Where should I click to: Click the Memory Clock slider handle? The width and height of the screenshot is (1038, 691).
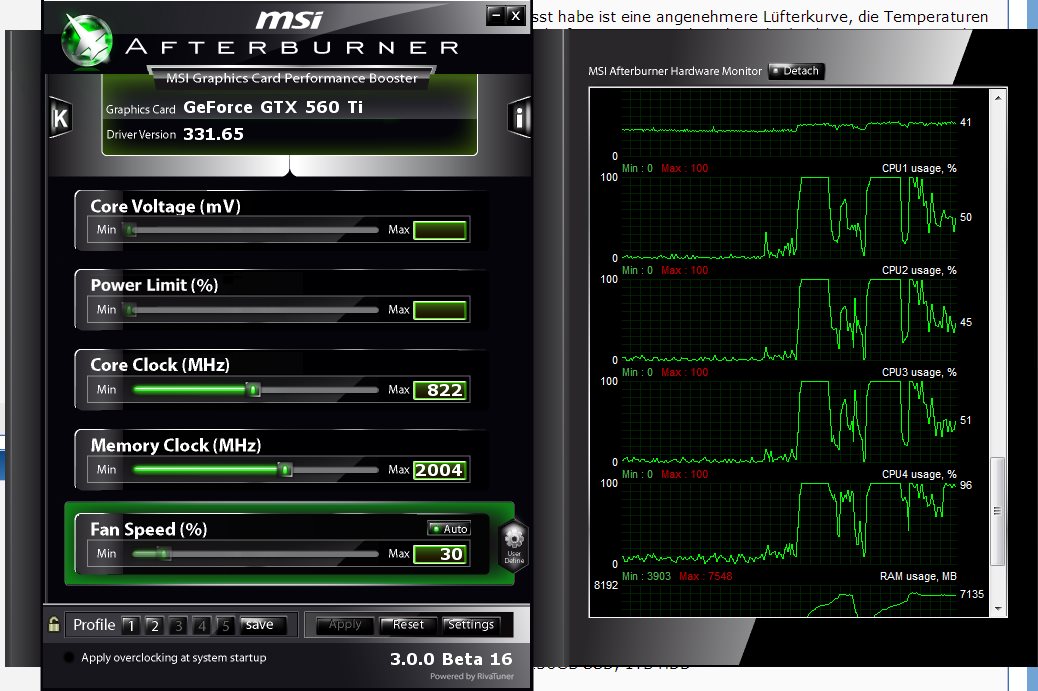pos(285,469)
